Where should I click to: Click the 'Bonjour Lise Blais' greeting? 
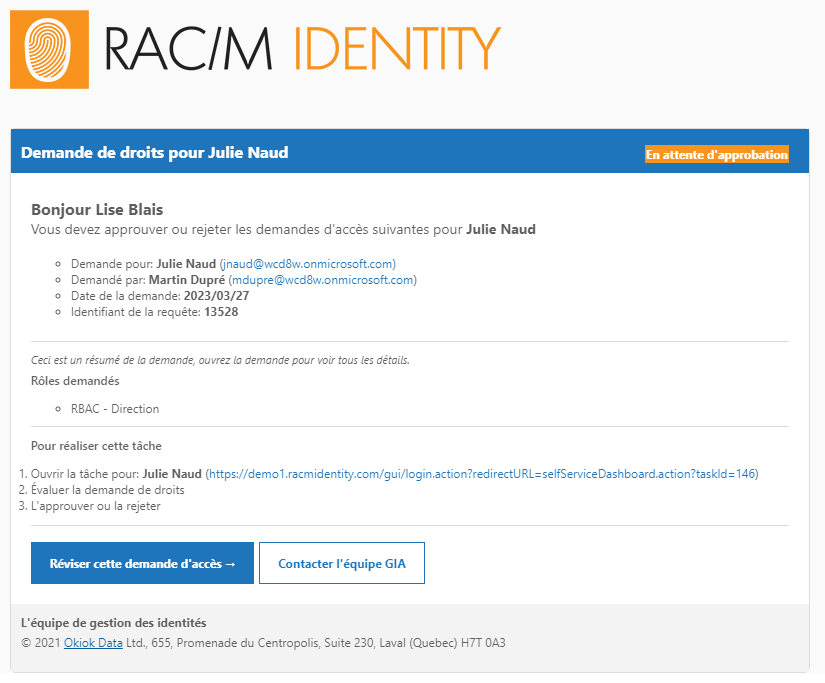[97, 209]
